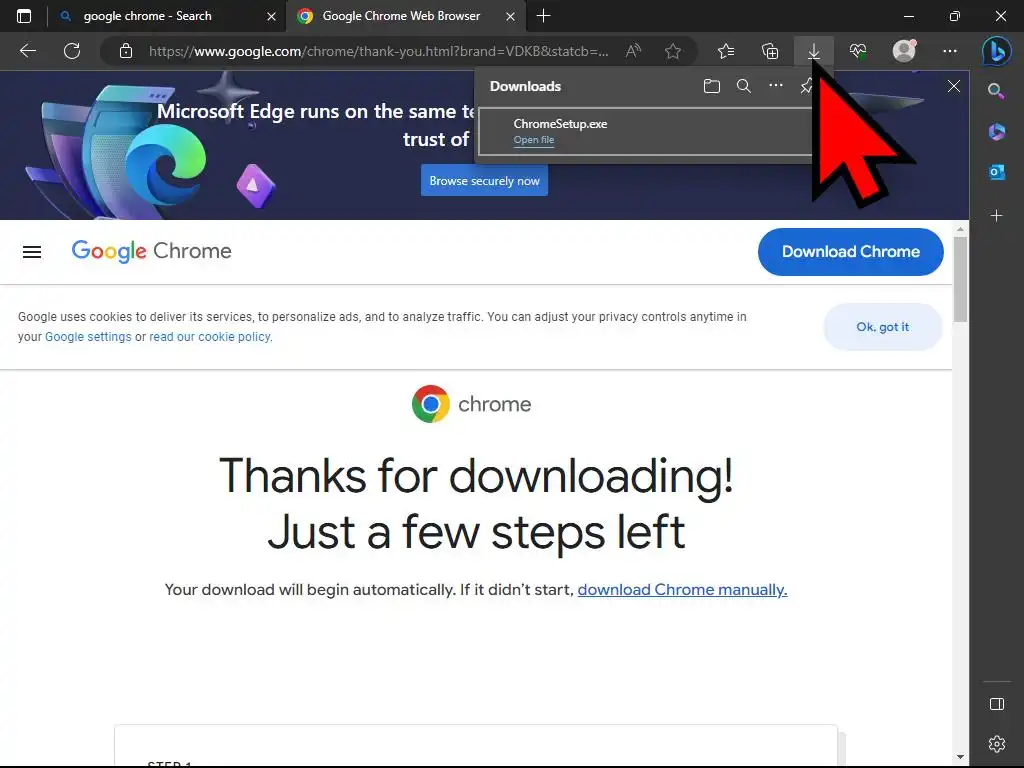Open the Settings and more ellipsis menu
This screenshot has width=1024, height=768.
point(950,51)
